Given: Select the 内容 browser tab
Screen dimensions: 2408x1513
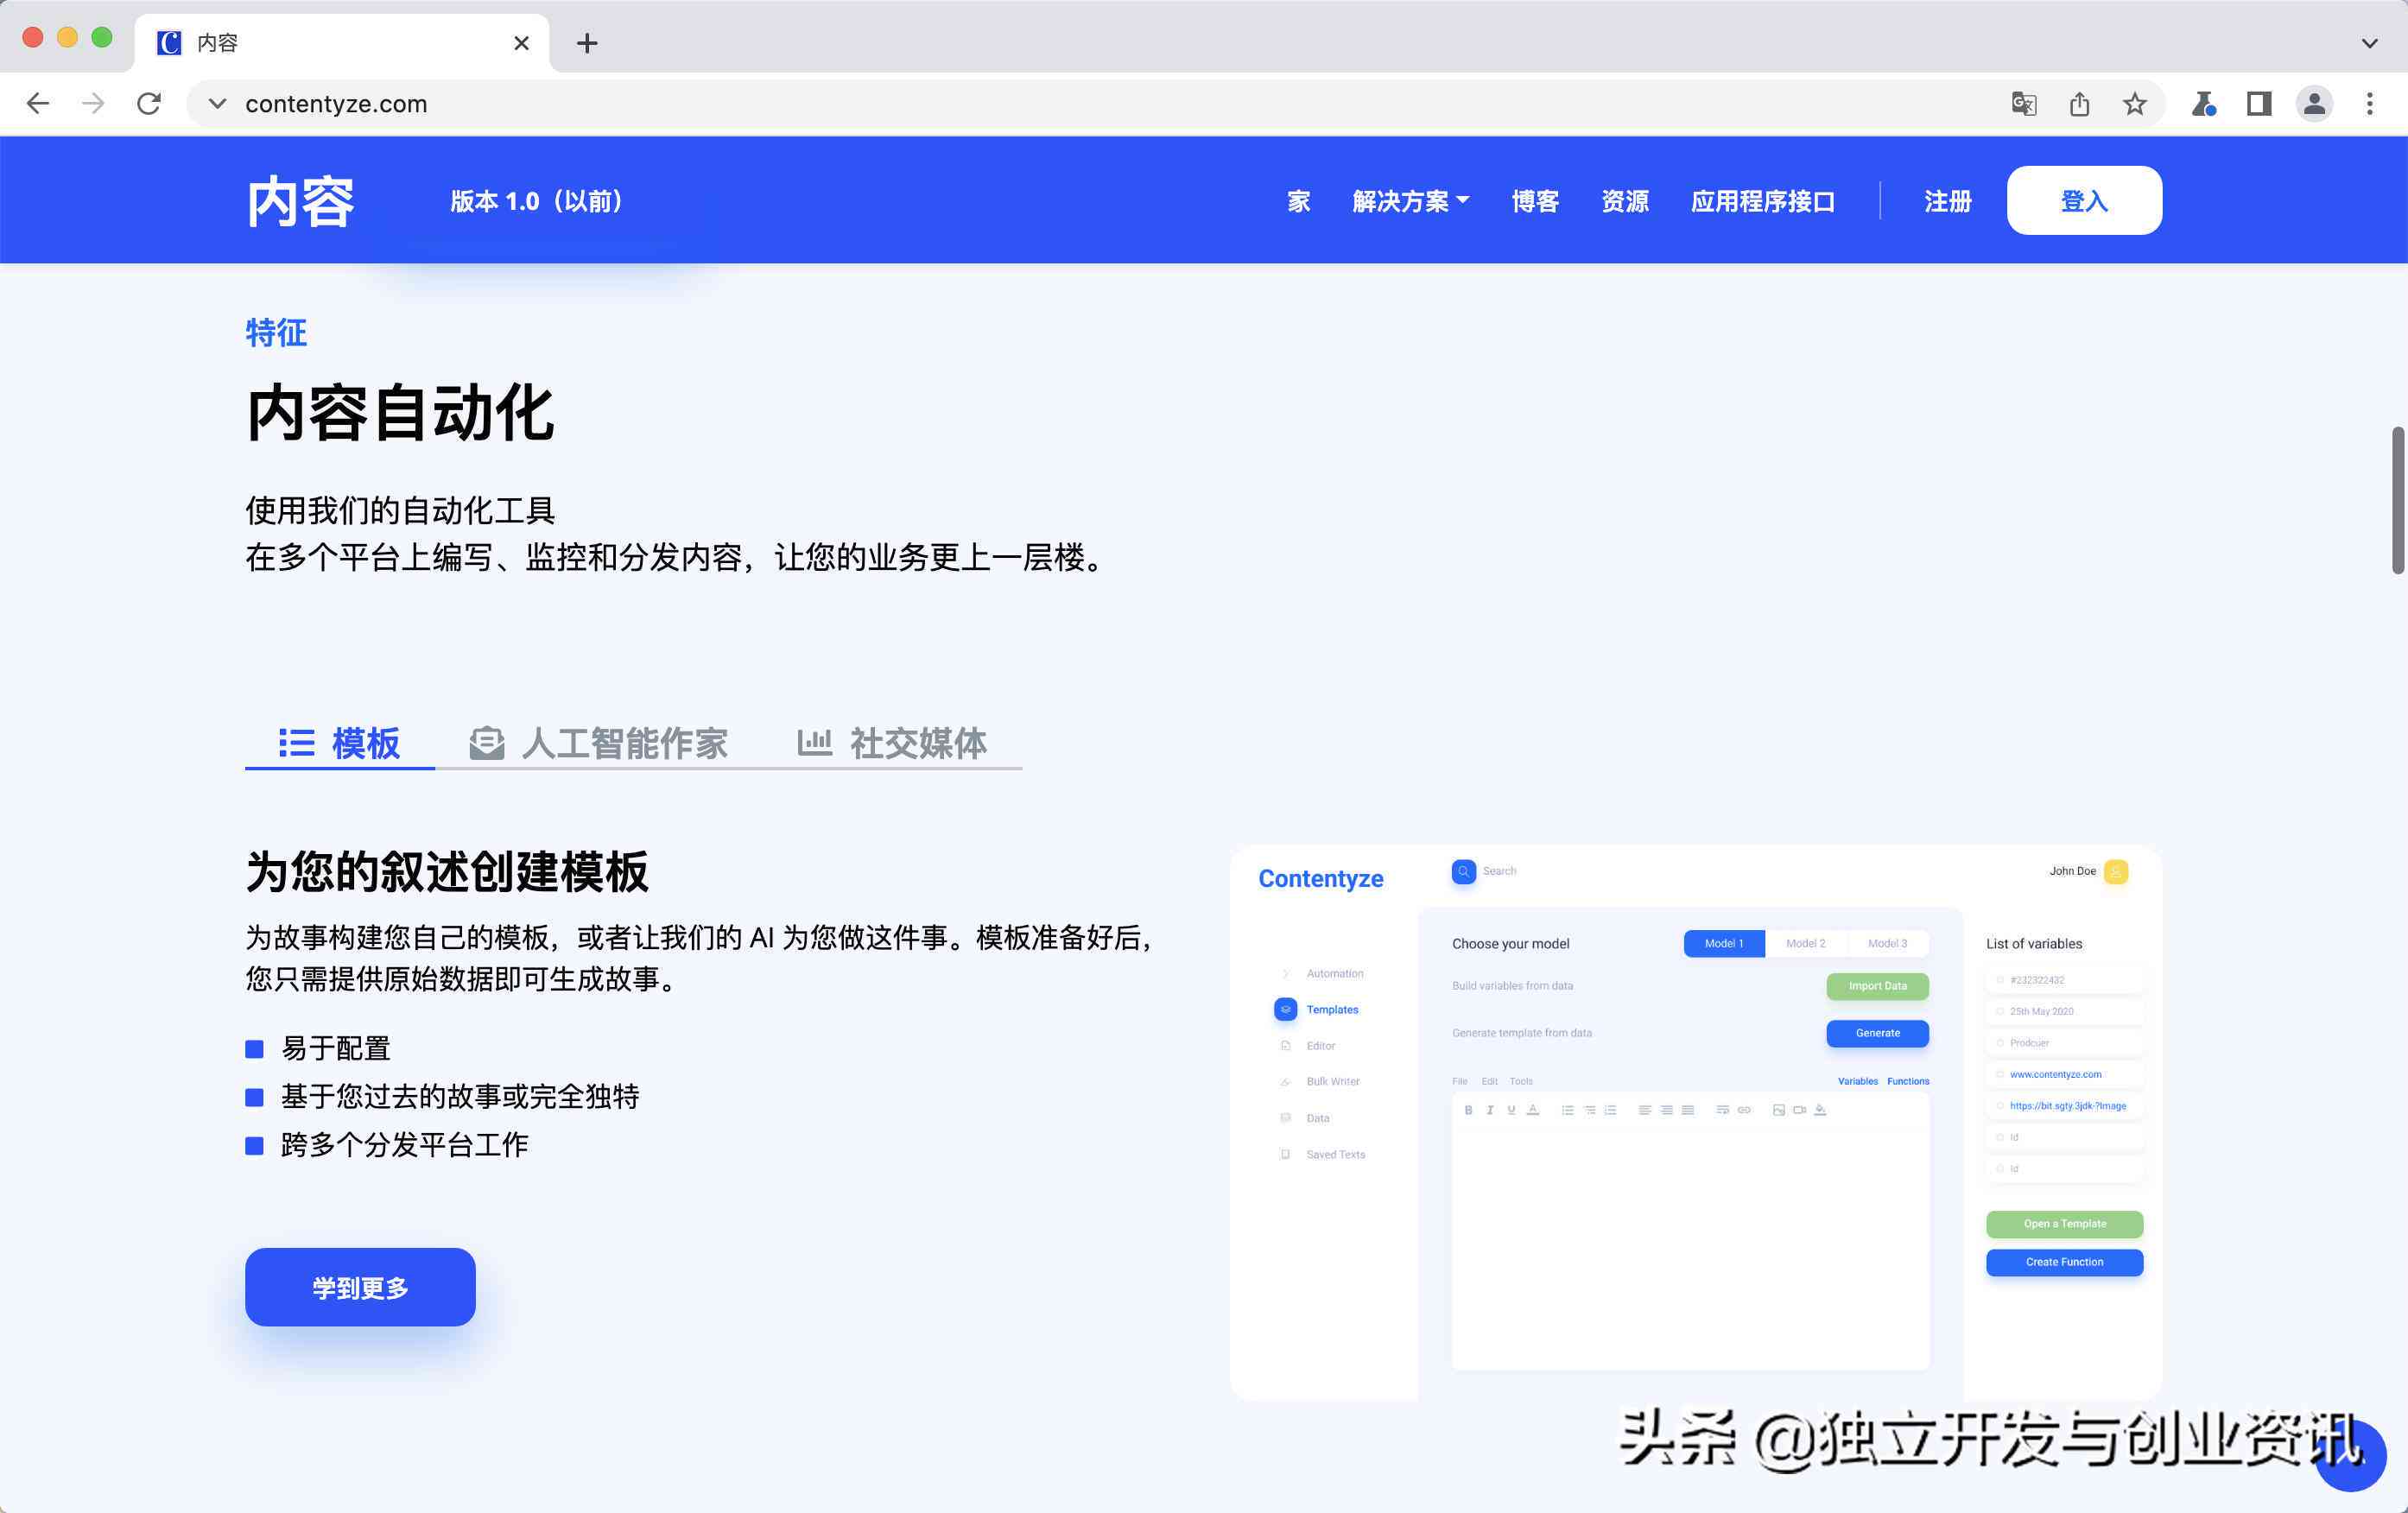Looking at the screenshot, I should [341, 43].
